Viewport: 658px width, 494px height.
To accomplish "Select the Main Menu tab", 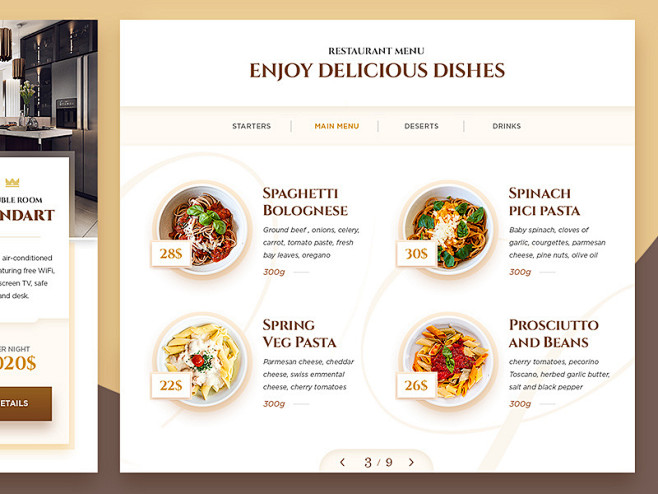I will coord(337,126).
